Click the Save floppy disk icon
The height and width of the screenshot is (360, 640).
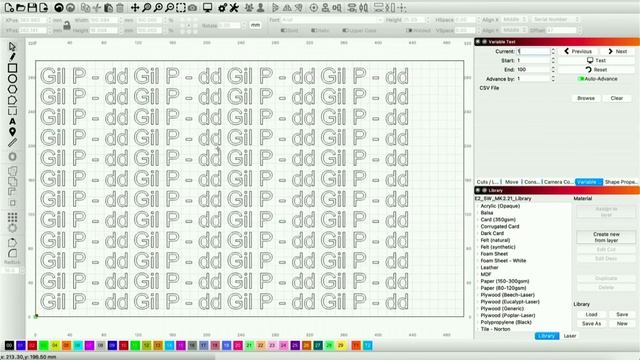point(31,7)
